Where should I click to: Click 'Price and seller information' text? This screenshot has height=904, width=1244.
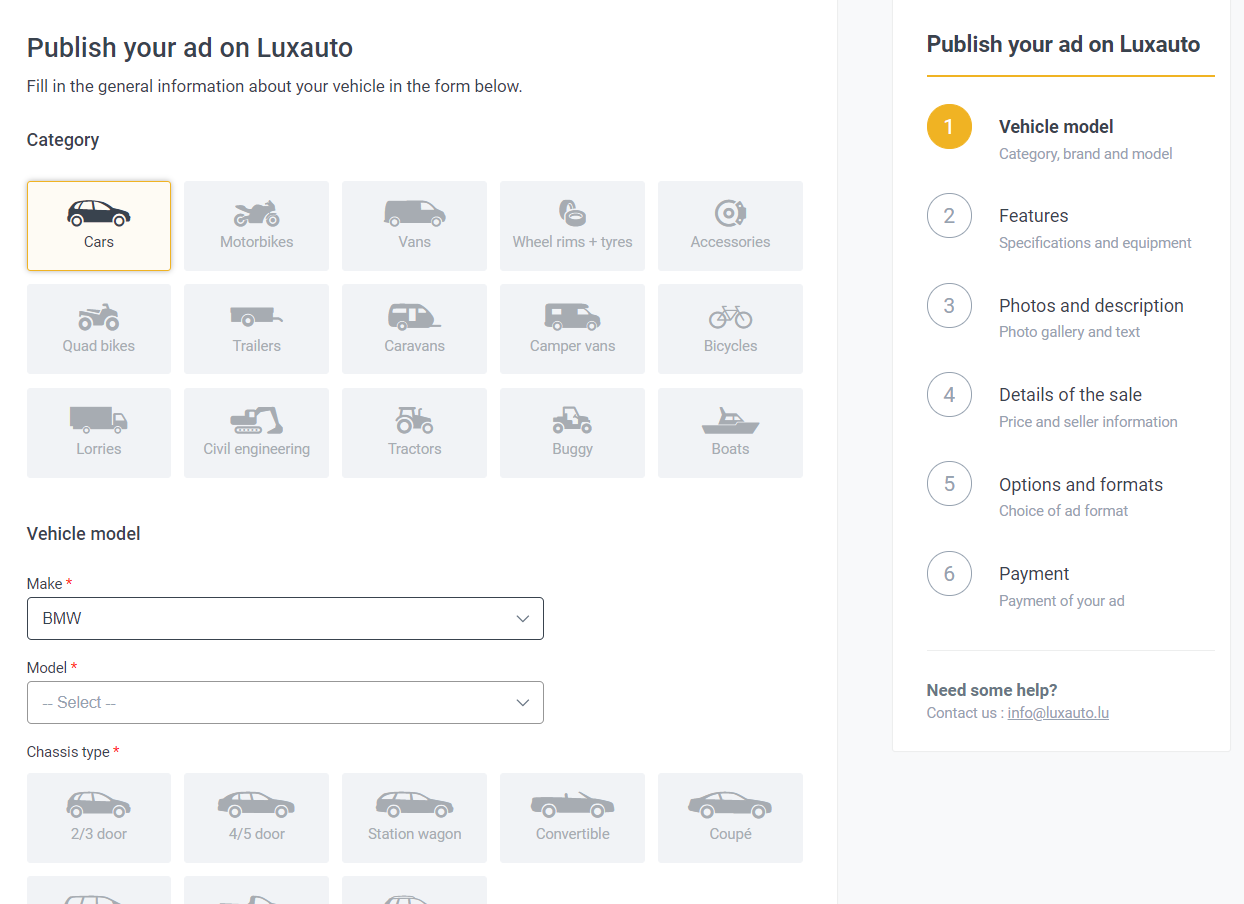click(1088, 422)
